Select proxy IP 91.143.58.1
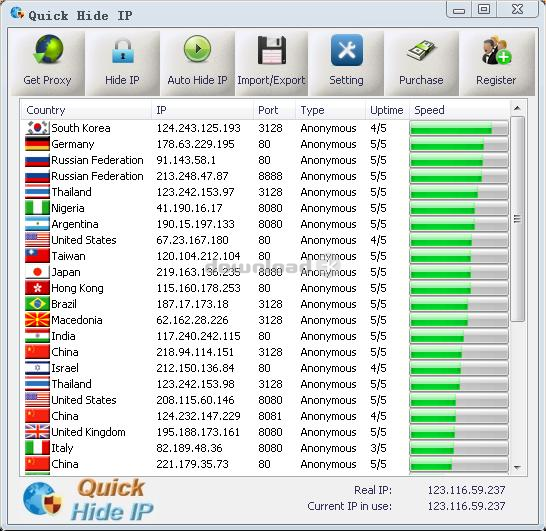 186,160
